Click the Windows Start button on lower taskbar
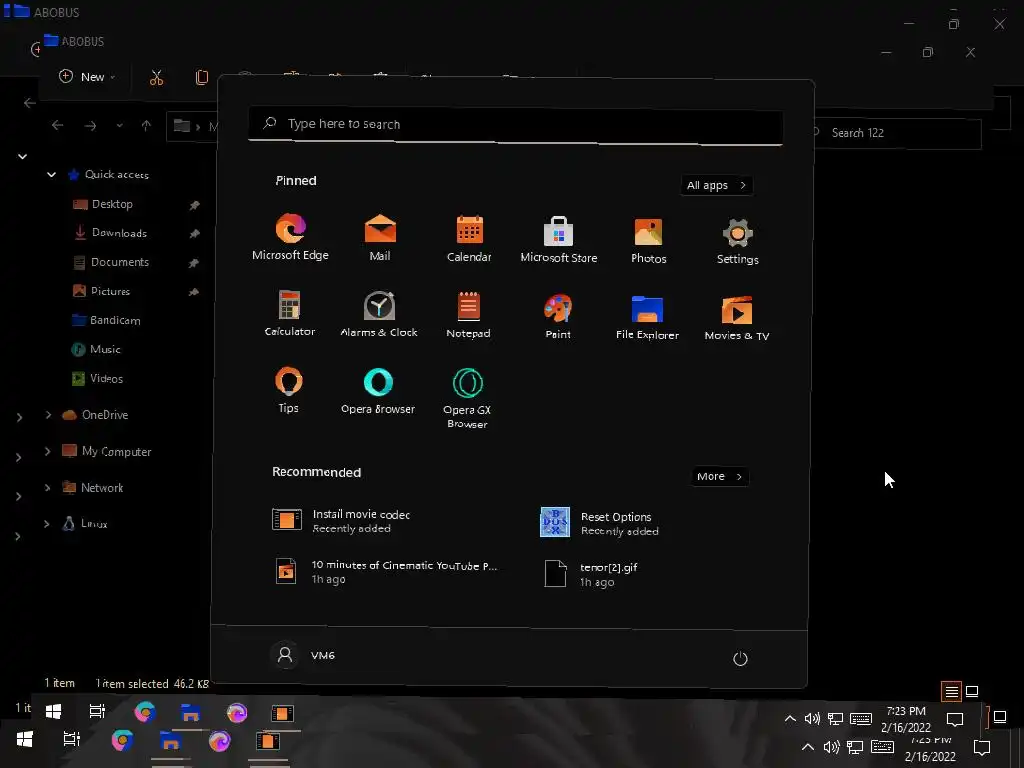Image resolution: width=1024 pixels, height=768 pixels. [x=25, y=739]
